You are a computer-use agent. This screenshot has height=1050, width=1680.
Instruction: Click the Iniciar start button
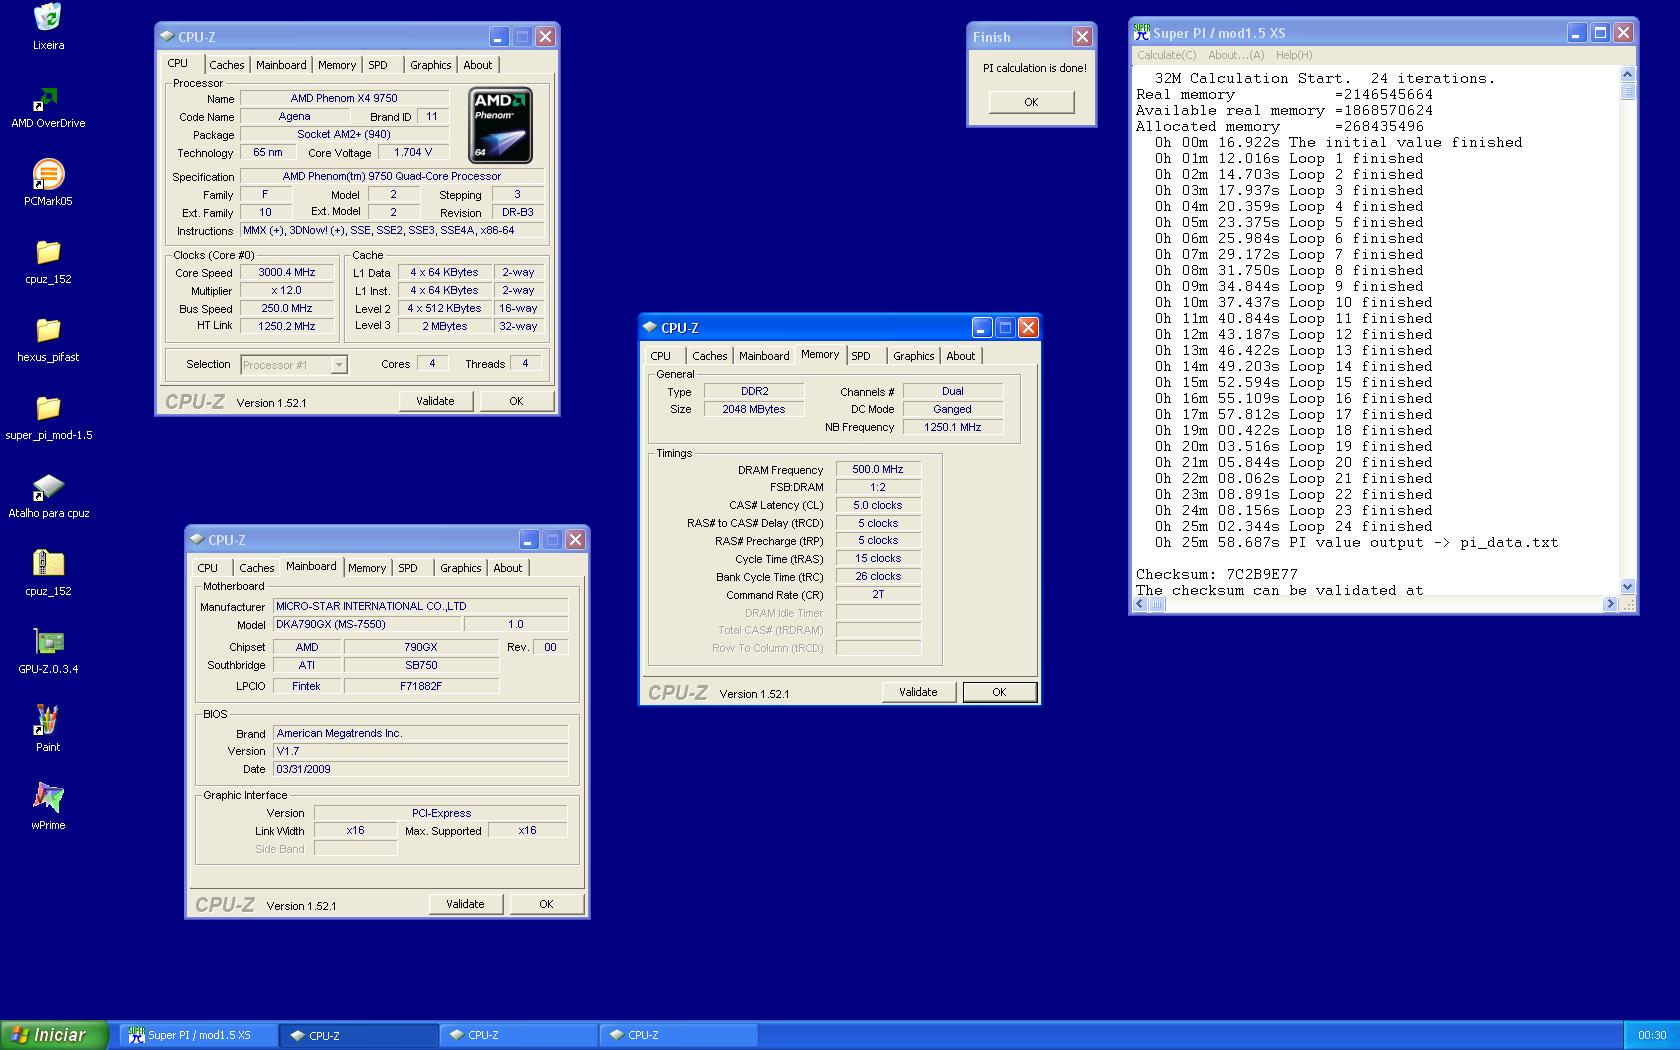(54, 1035)
